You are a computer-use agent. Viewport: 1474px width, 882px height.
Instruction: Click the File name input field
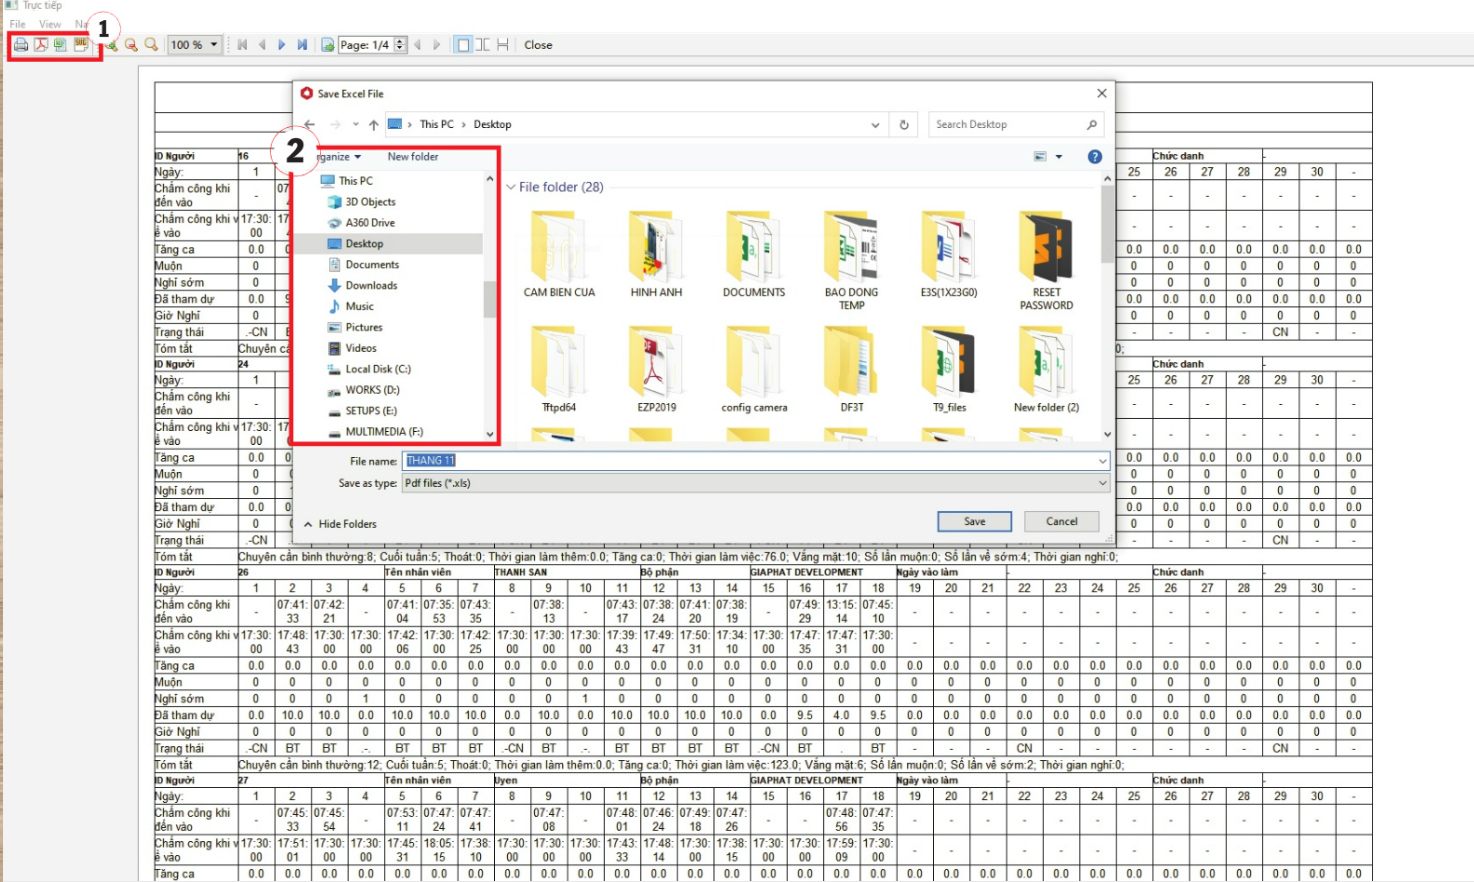point(750,461)
